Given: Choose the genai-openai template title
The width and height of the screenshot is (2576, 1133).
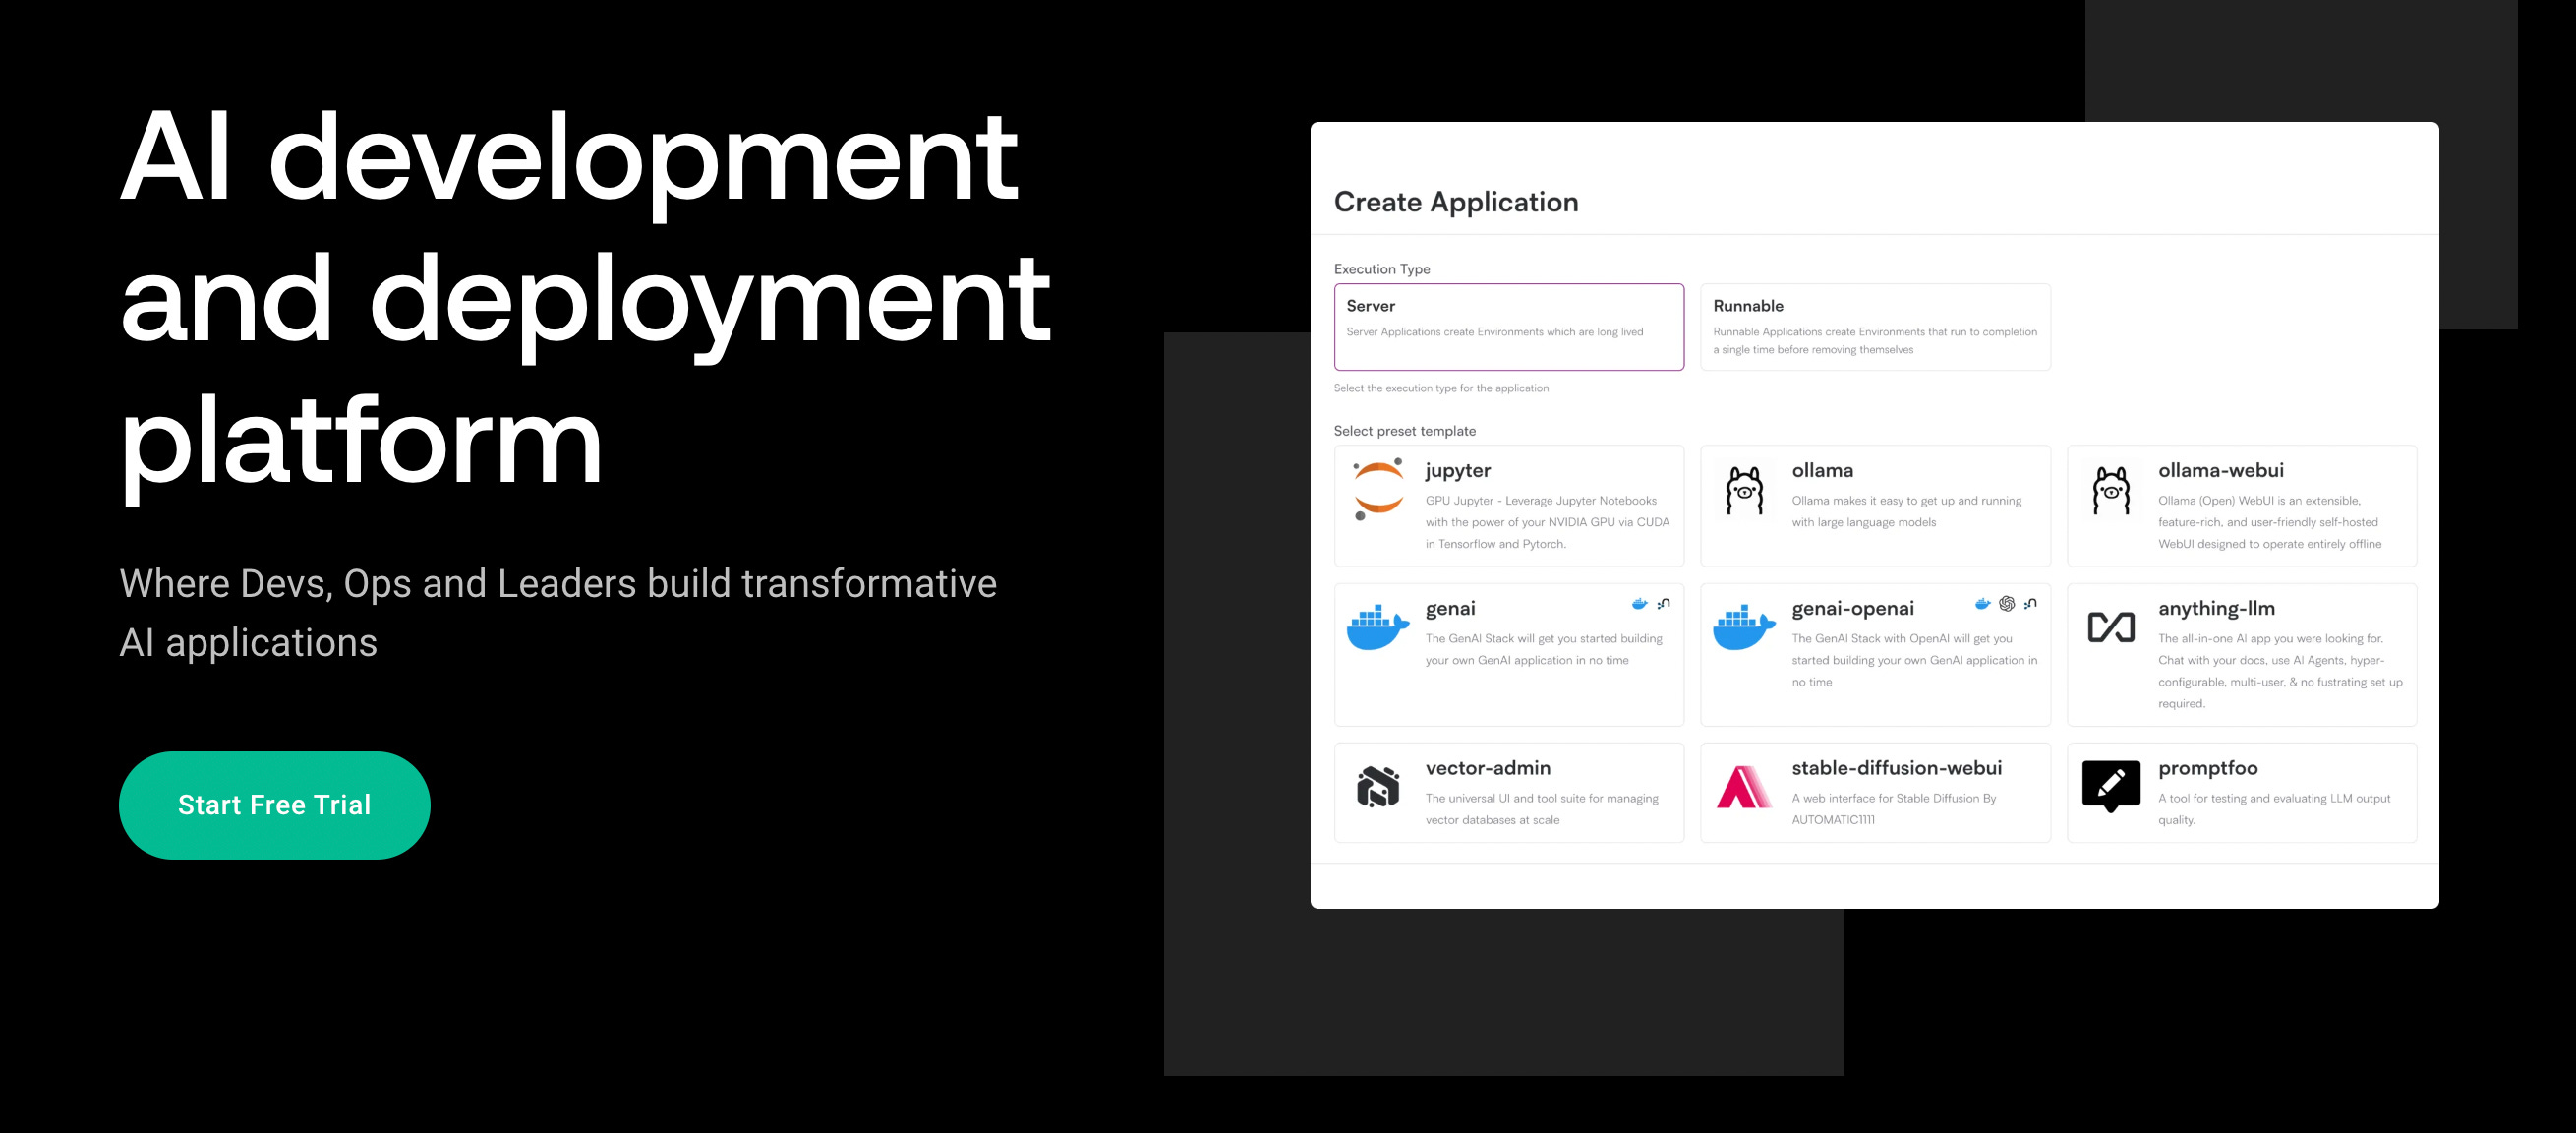Looking at the screenshot, I should tap(1853, 609).
